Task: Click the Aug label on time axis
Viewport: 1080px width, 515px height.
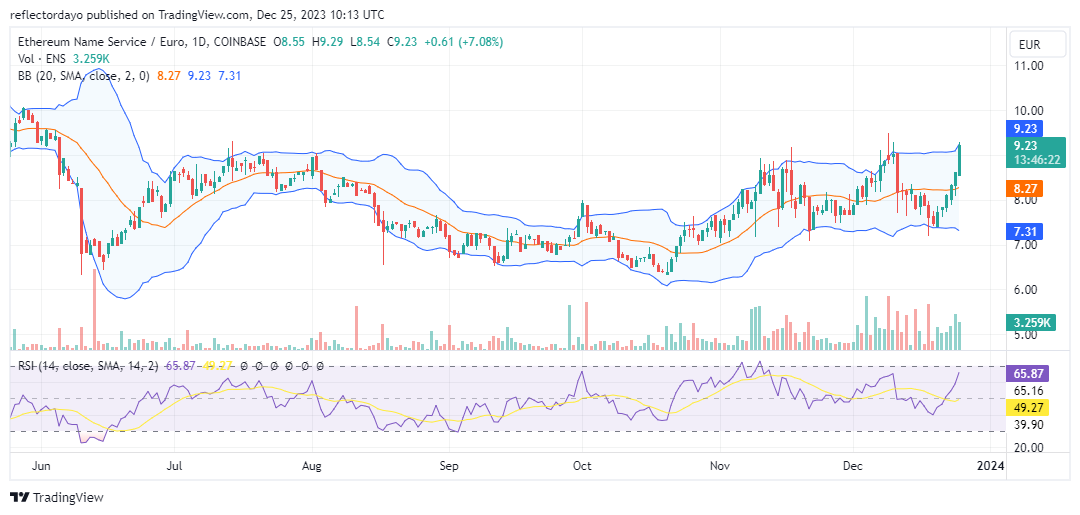Action: click(313, 465)
